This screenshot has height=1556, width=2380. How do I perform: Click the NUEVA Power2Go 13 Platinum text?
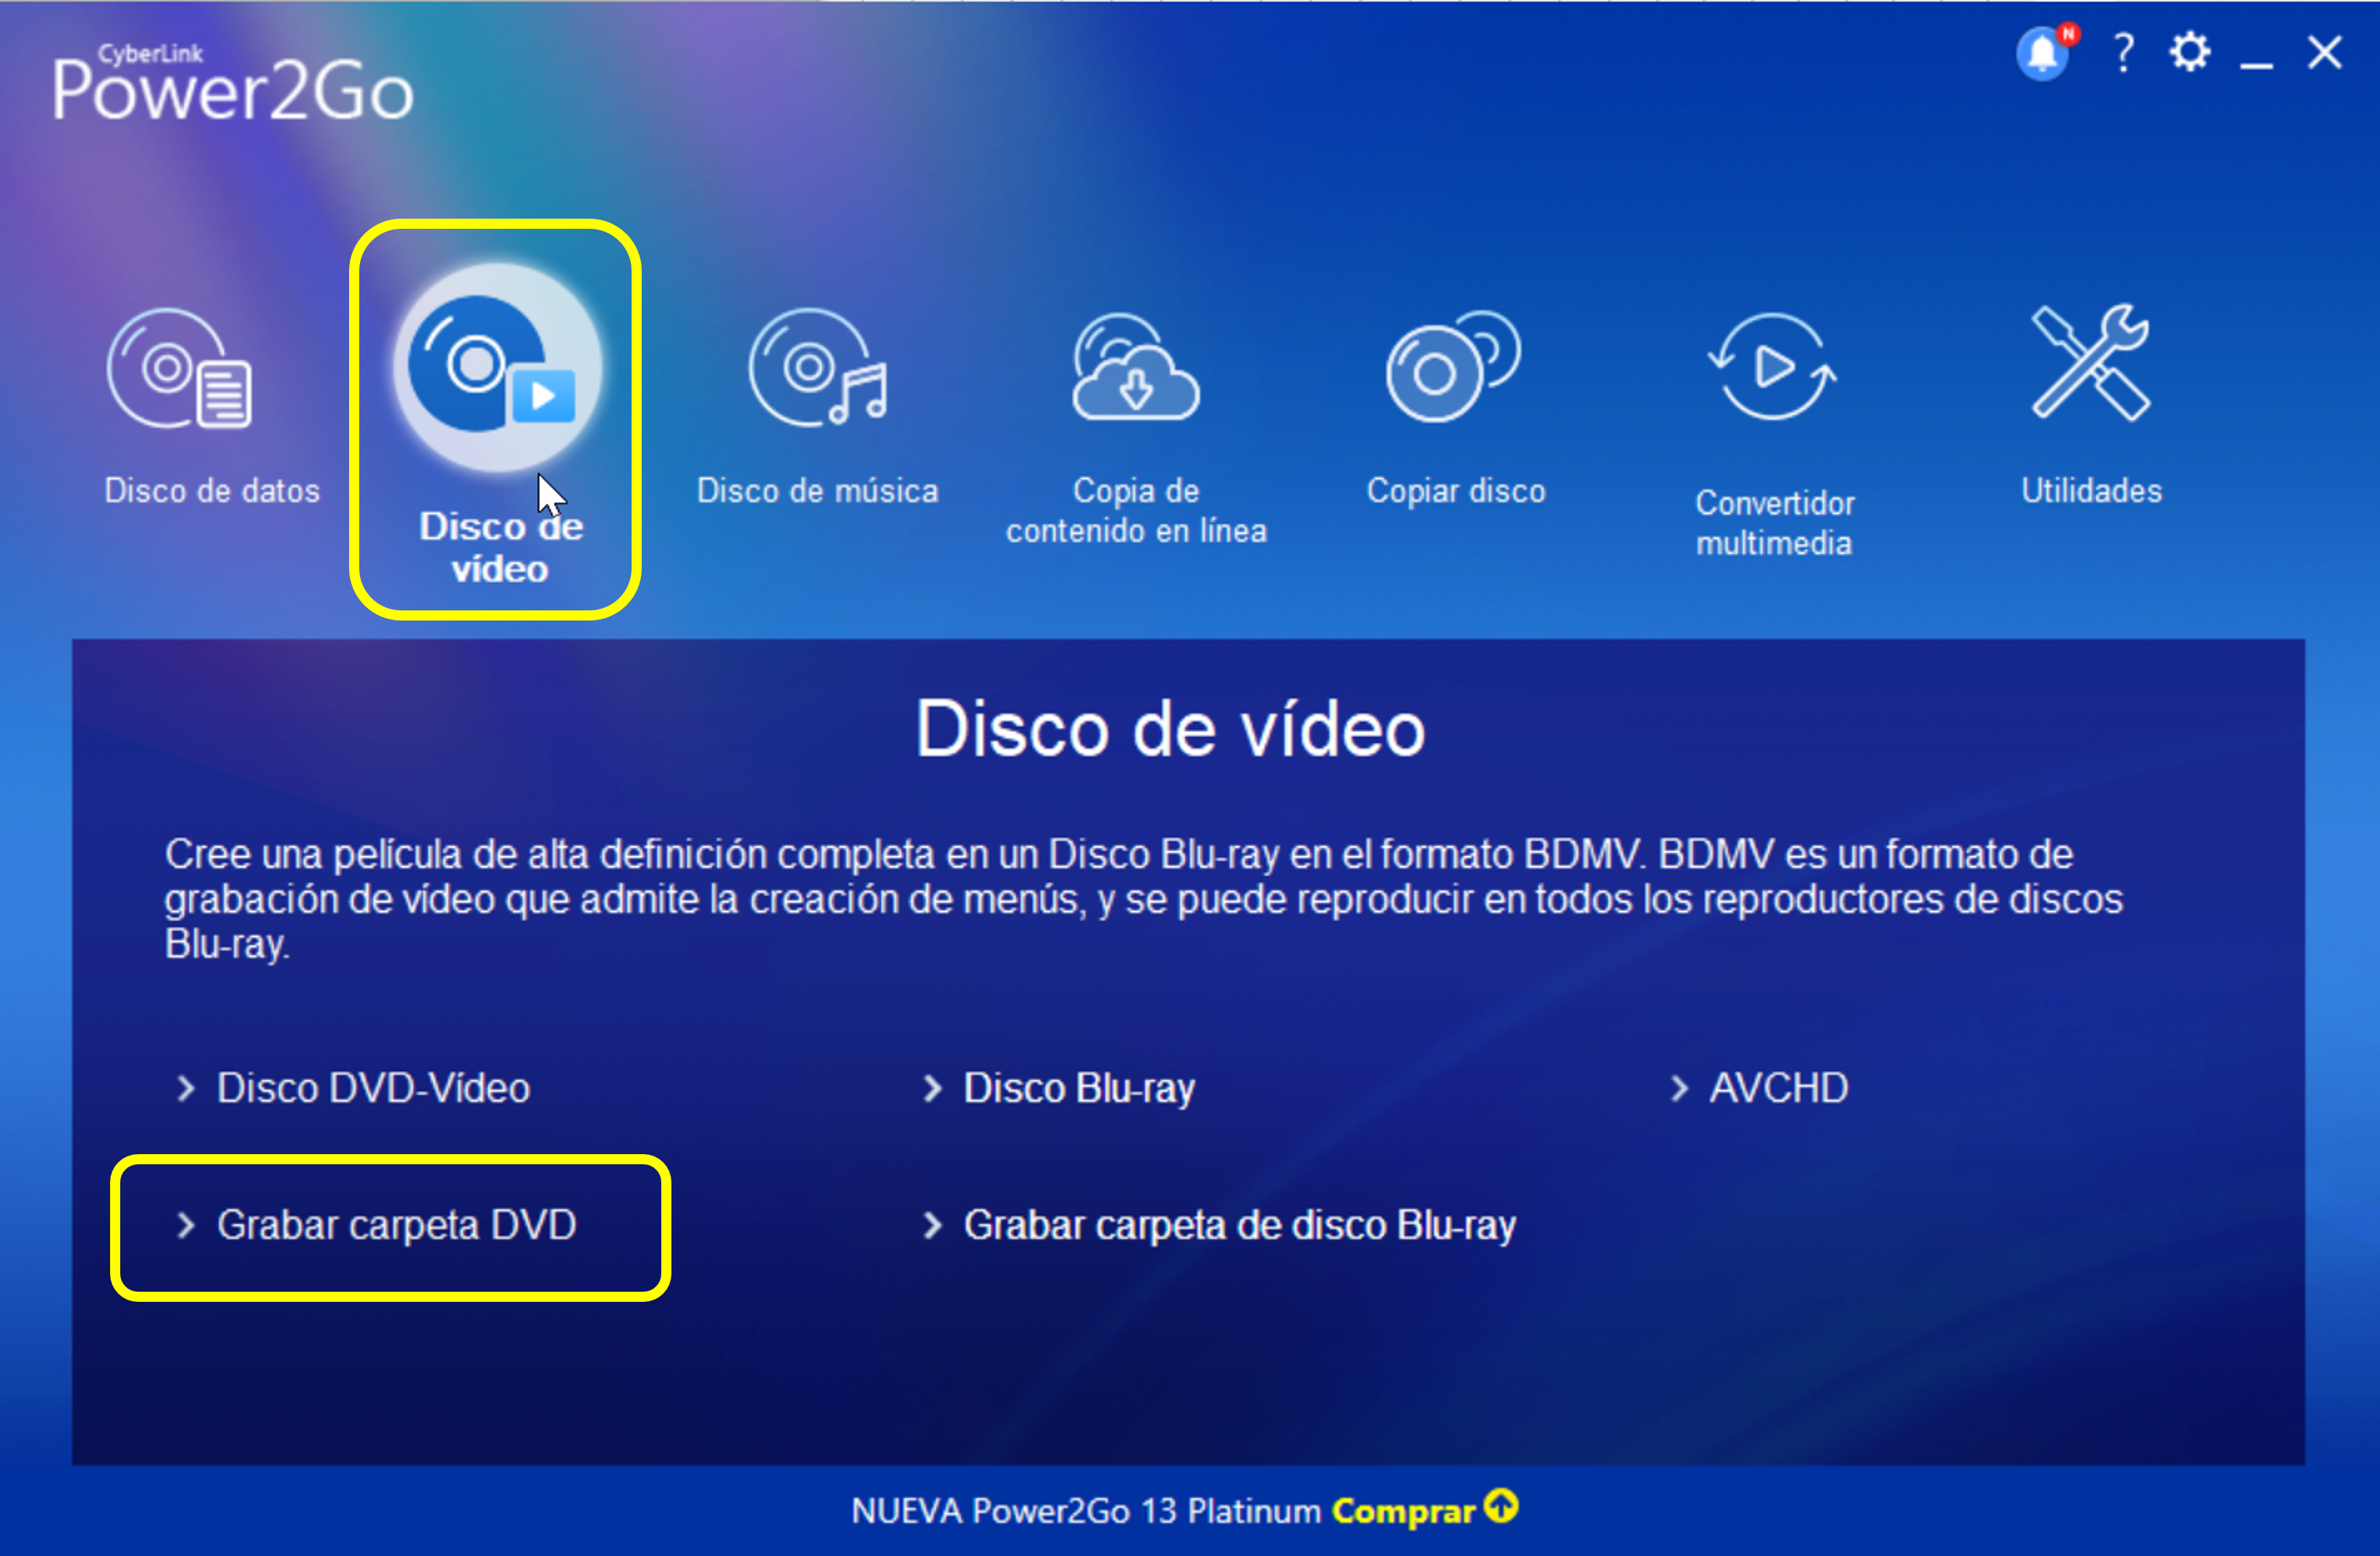(1086, 1510)
